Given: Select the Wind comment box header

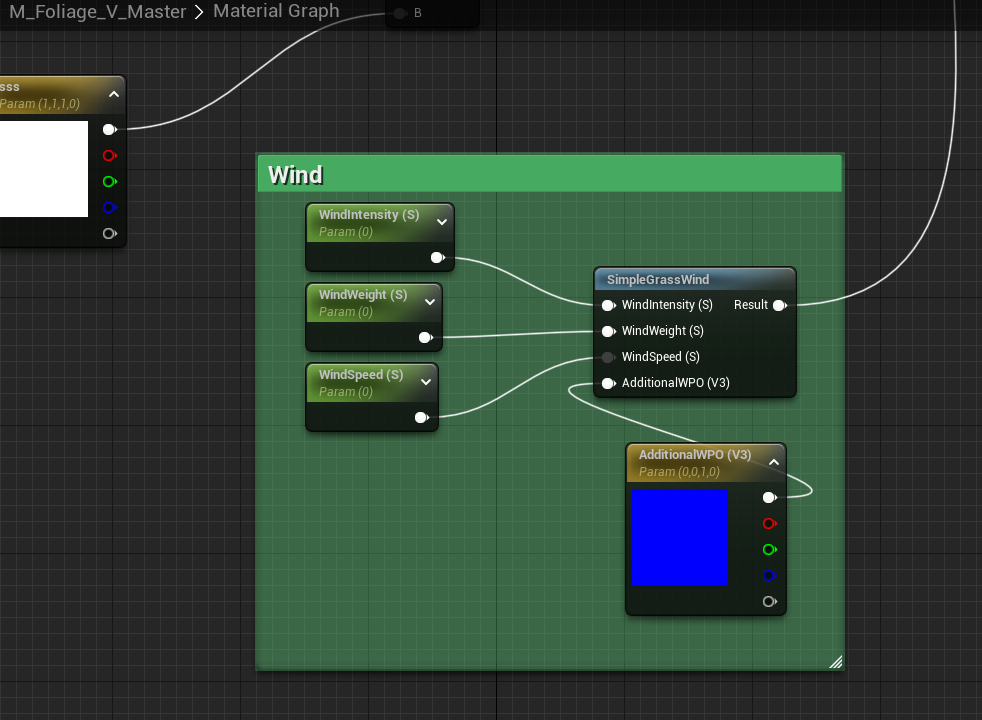Looking at the screenshot, I should (550, 174).
